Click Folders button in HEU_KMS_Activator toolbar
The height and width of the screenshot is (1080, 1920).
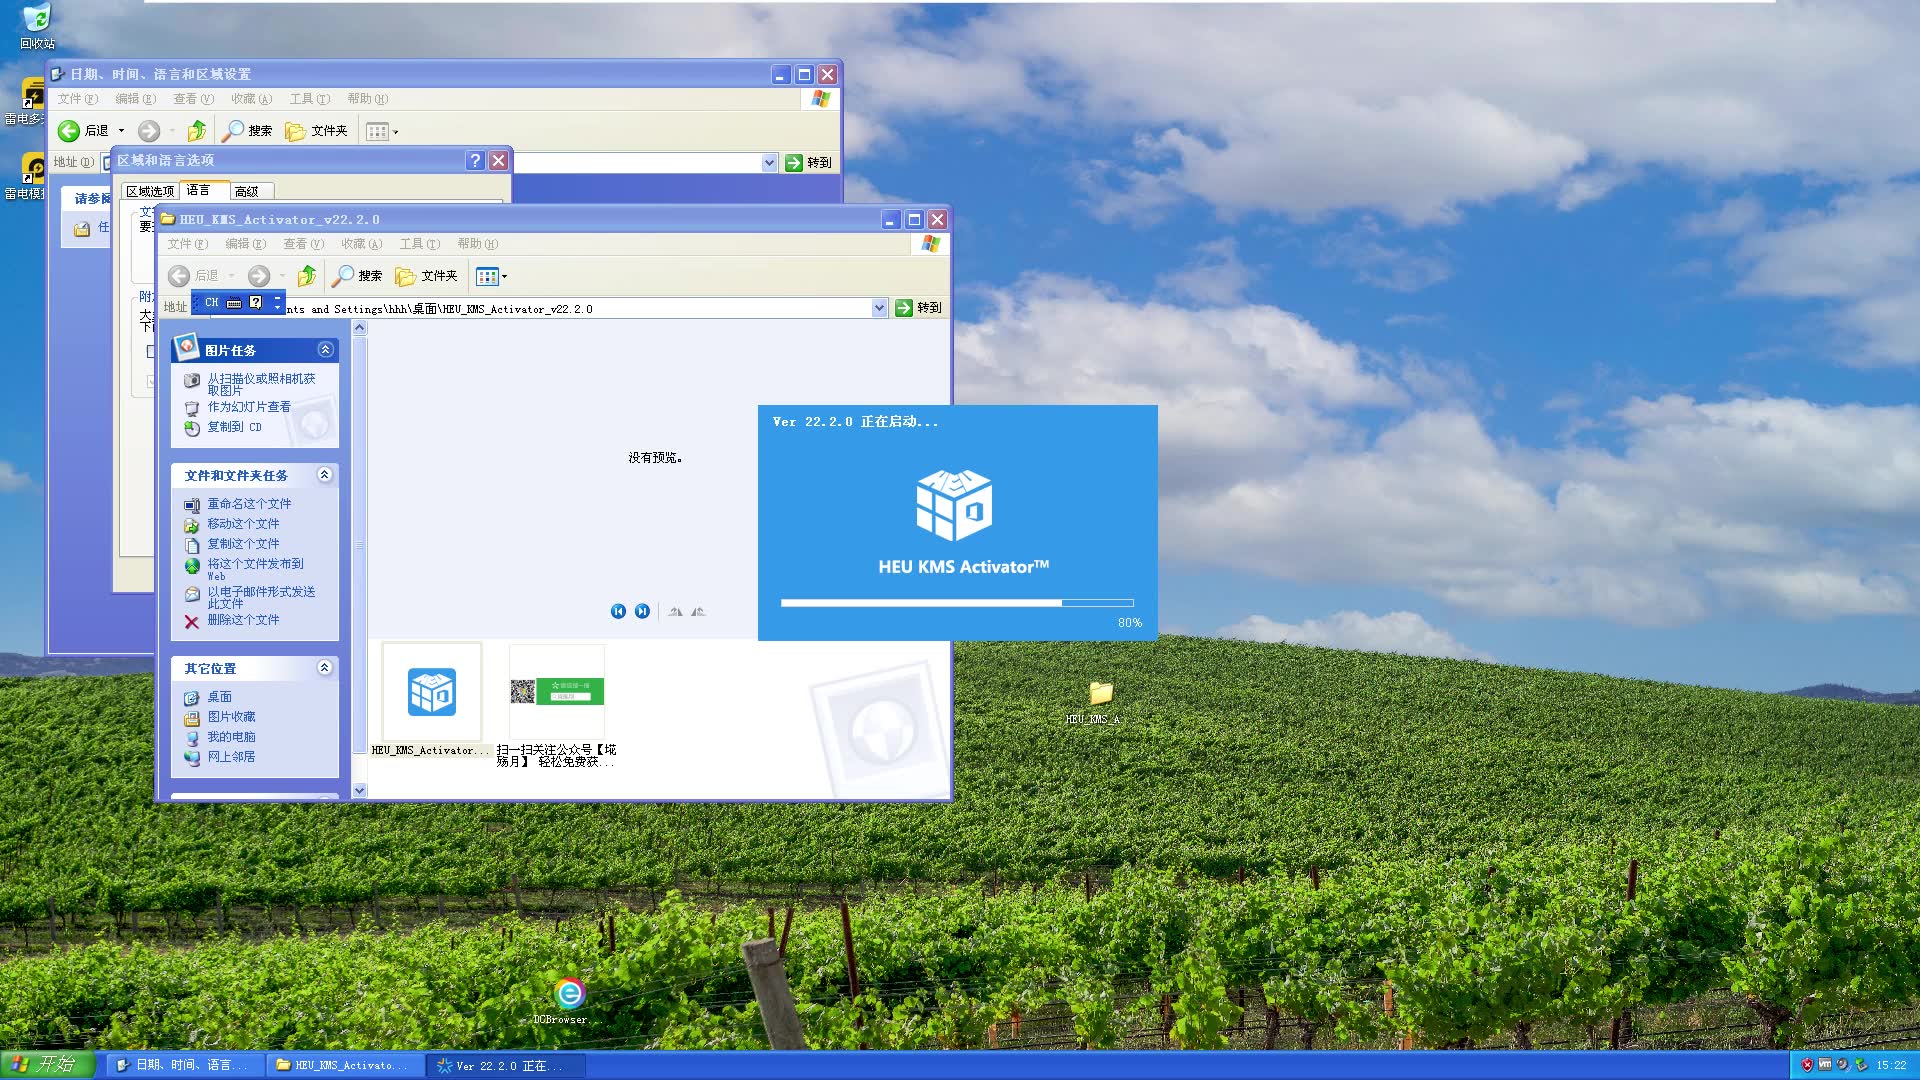pyautogui.click(x=426, y=276)
